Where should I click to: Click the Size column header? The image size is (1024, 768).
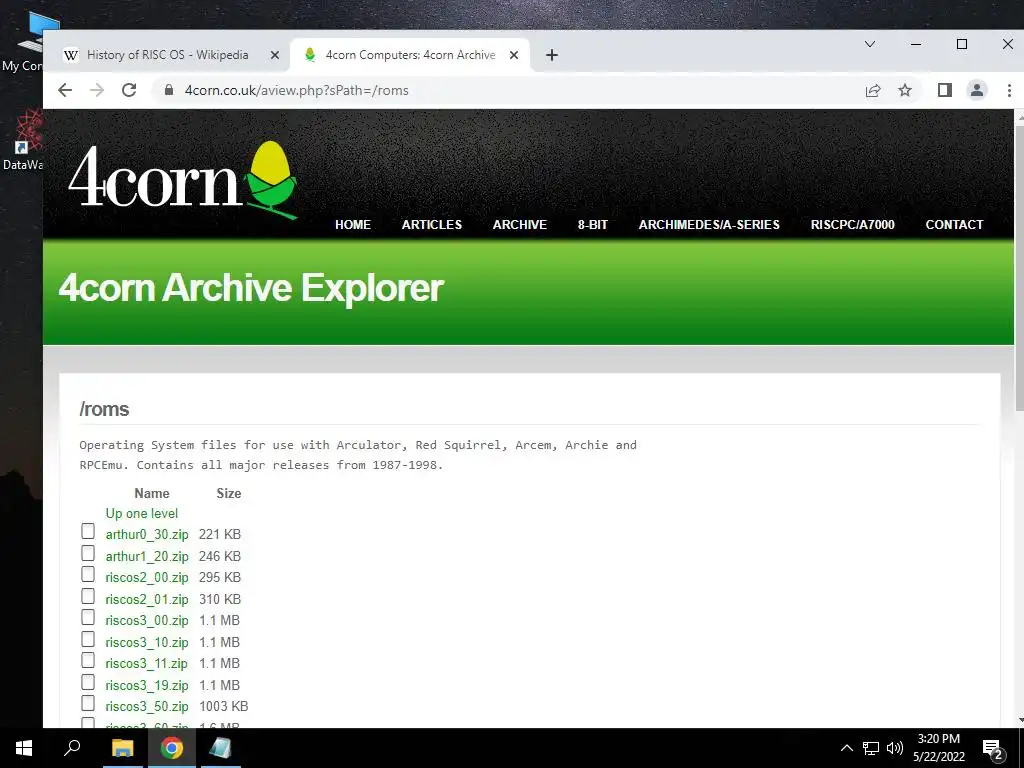click(x=229, y=493)
